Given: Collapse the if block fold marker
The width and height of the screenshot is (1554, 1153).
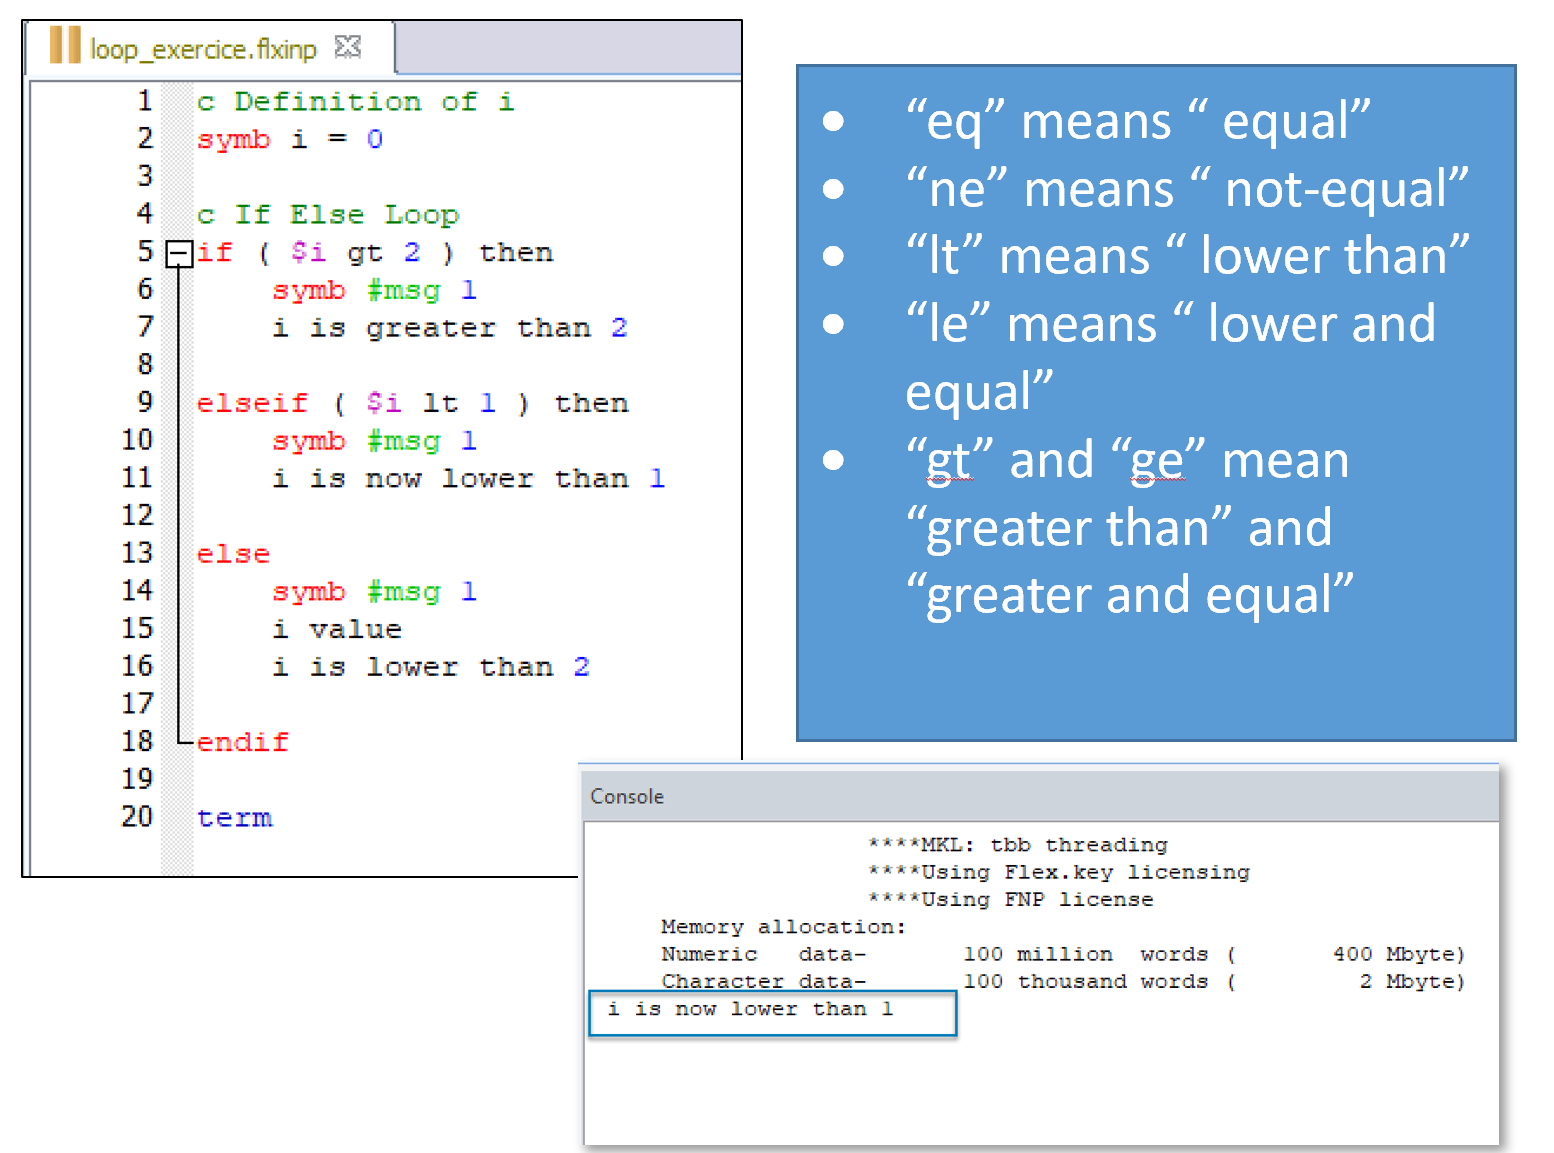Looking at the screenshot, I should [178, 253].
